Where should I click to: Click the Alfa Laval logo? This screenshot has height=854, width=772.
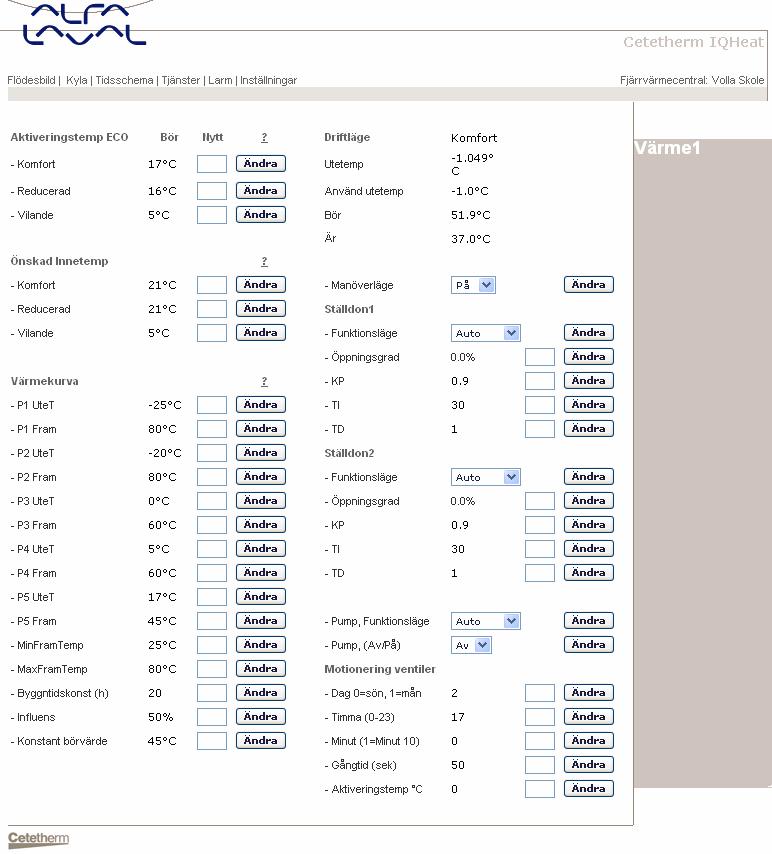tap(84, 24)
